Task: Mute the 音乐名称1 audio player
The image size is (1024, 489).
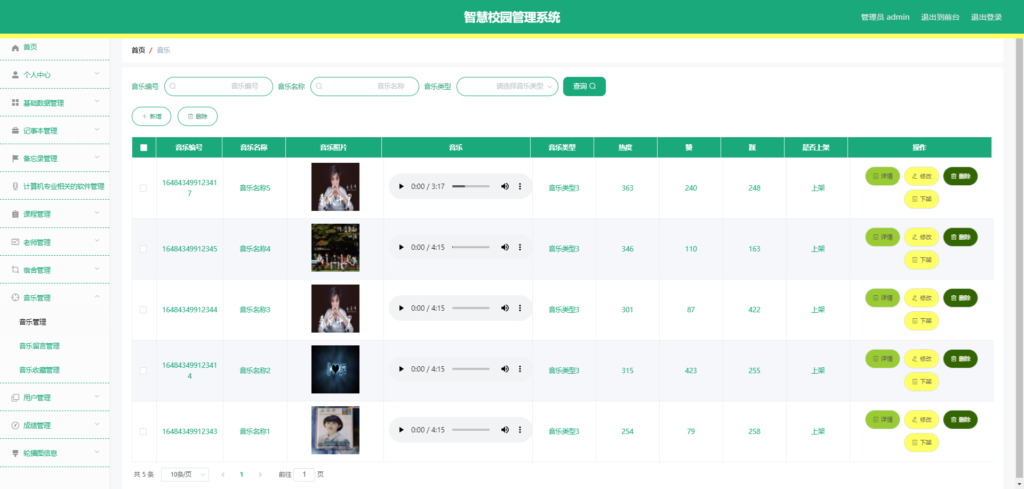Action: point(505,430)
